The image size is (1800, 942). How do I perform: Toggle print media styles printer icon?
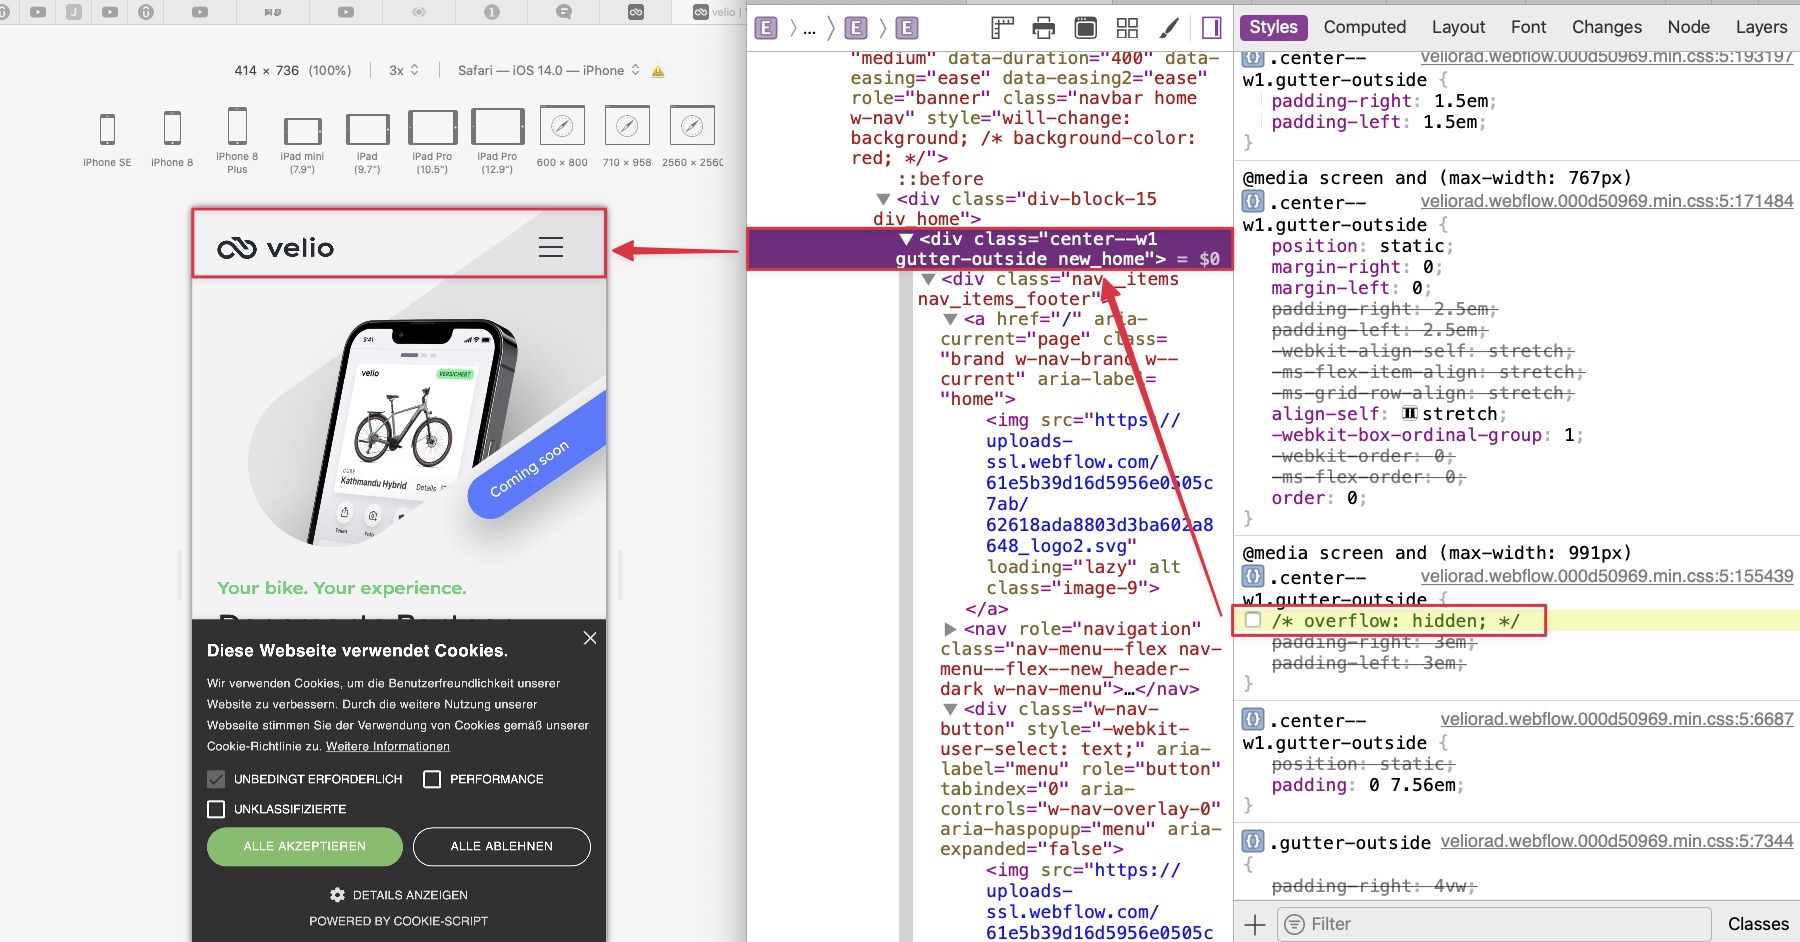1044,28
